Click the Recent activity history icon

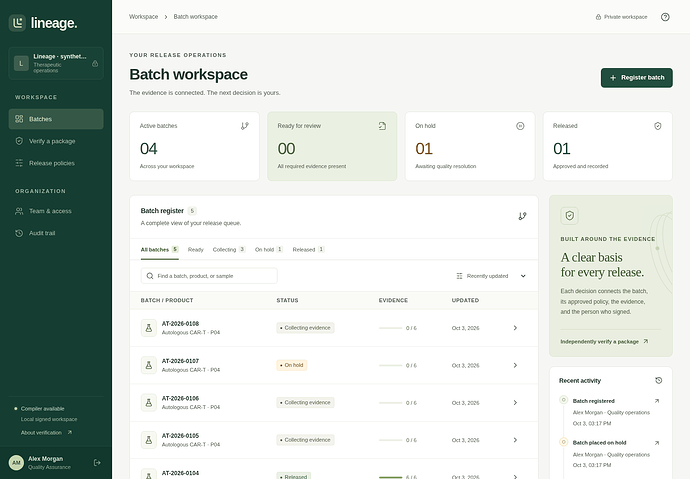(x=659, y=381)
